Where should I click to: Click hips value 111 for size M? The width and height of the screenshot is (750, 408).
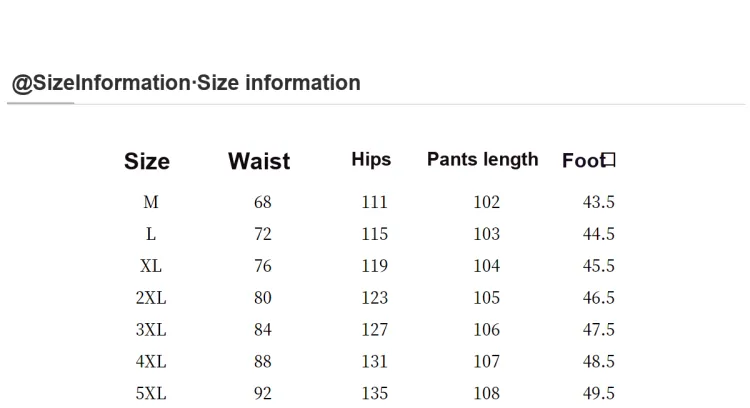(375, 202)
